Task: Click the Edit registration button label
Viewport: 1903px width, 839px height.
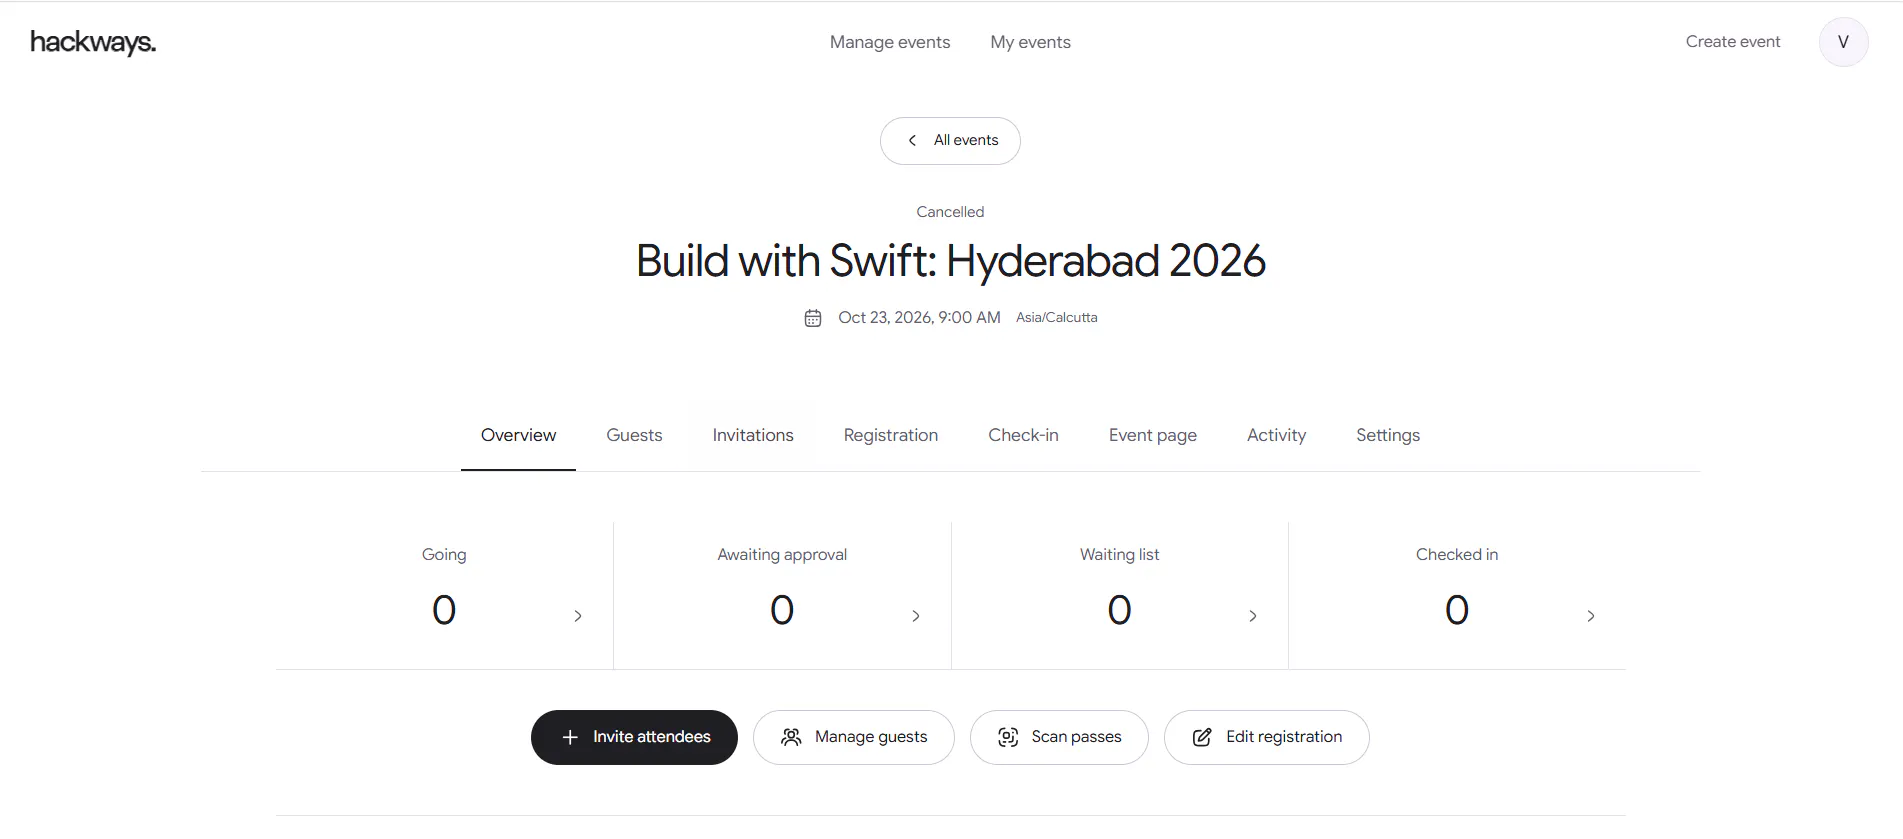Action: tap(1284, 737)
